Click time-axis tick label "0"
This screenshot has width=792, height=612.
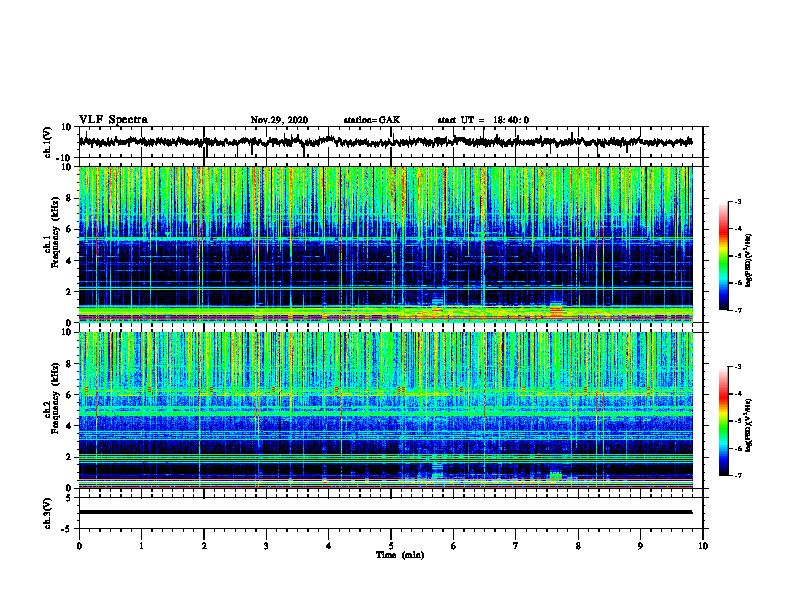coord(79,546)
